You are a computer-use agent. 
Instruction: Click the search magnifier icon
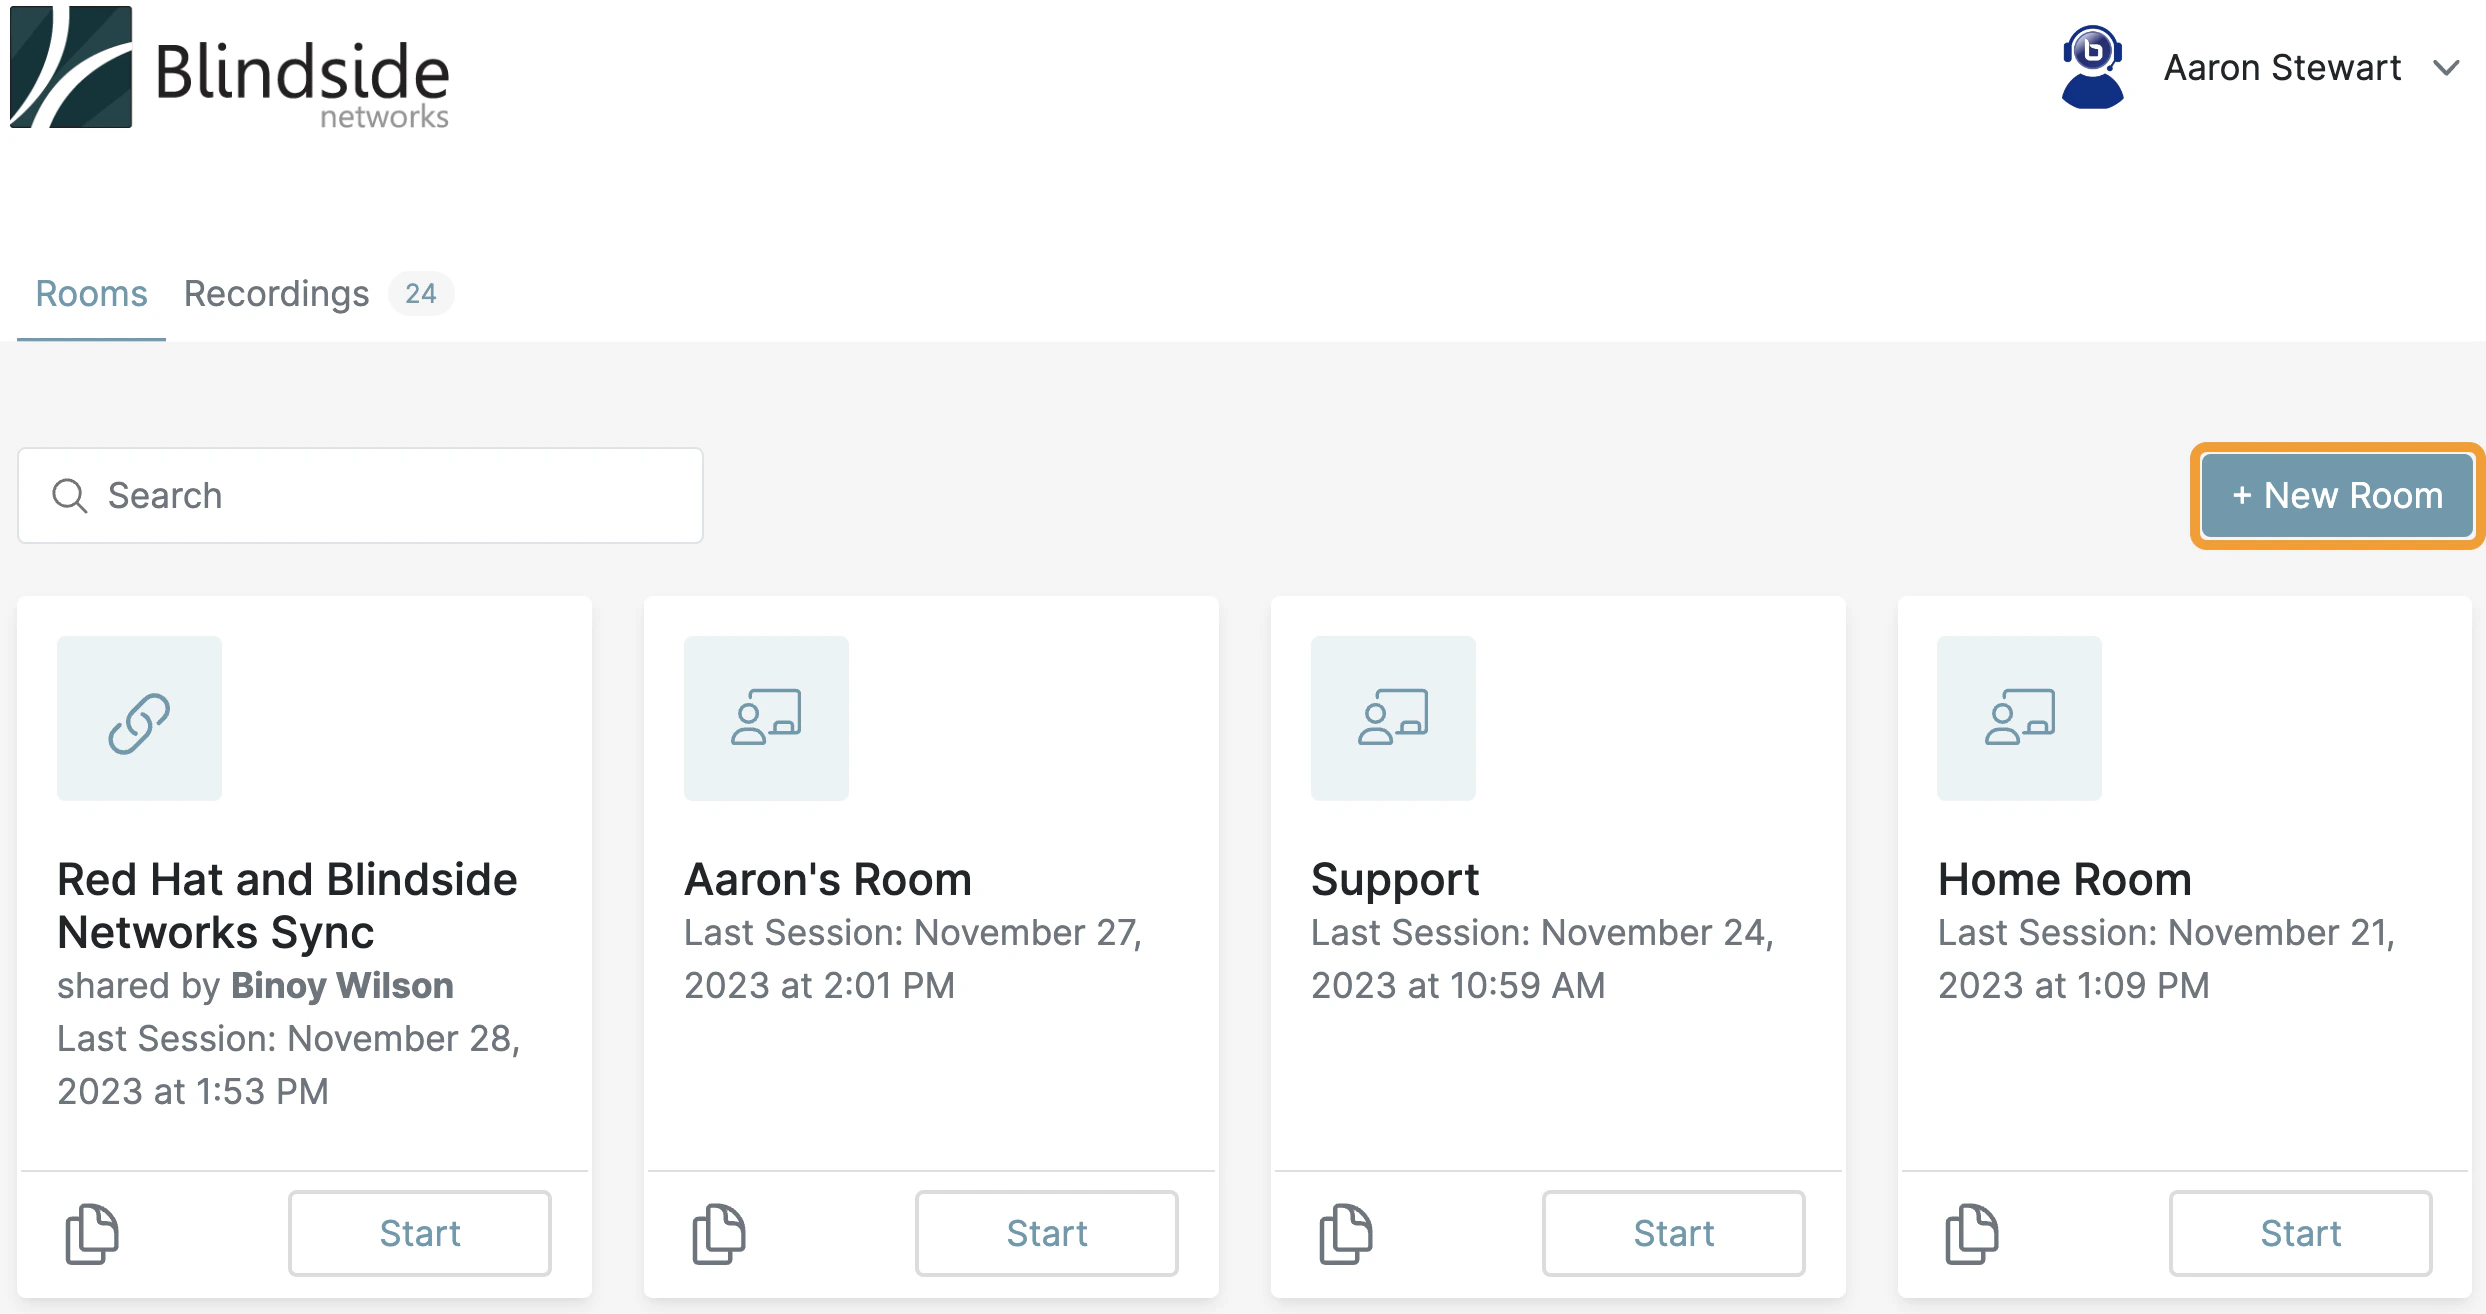pos(68,495)
